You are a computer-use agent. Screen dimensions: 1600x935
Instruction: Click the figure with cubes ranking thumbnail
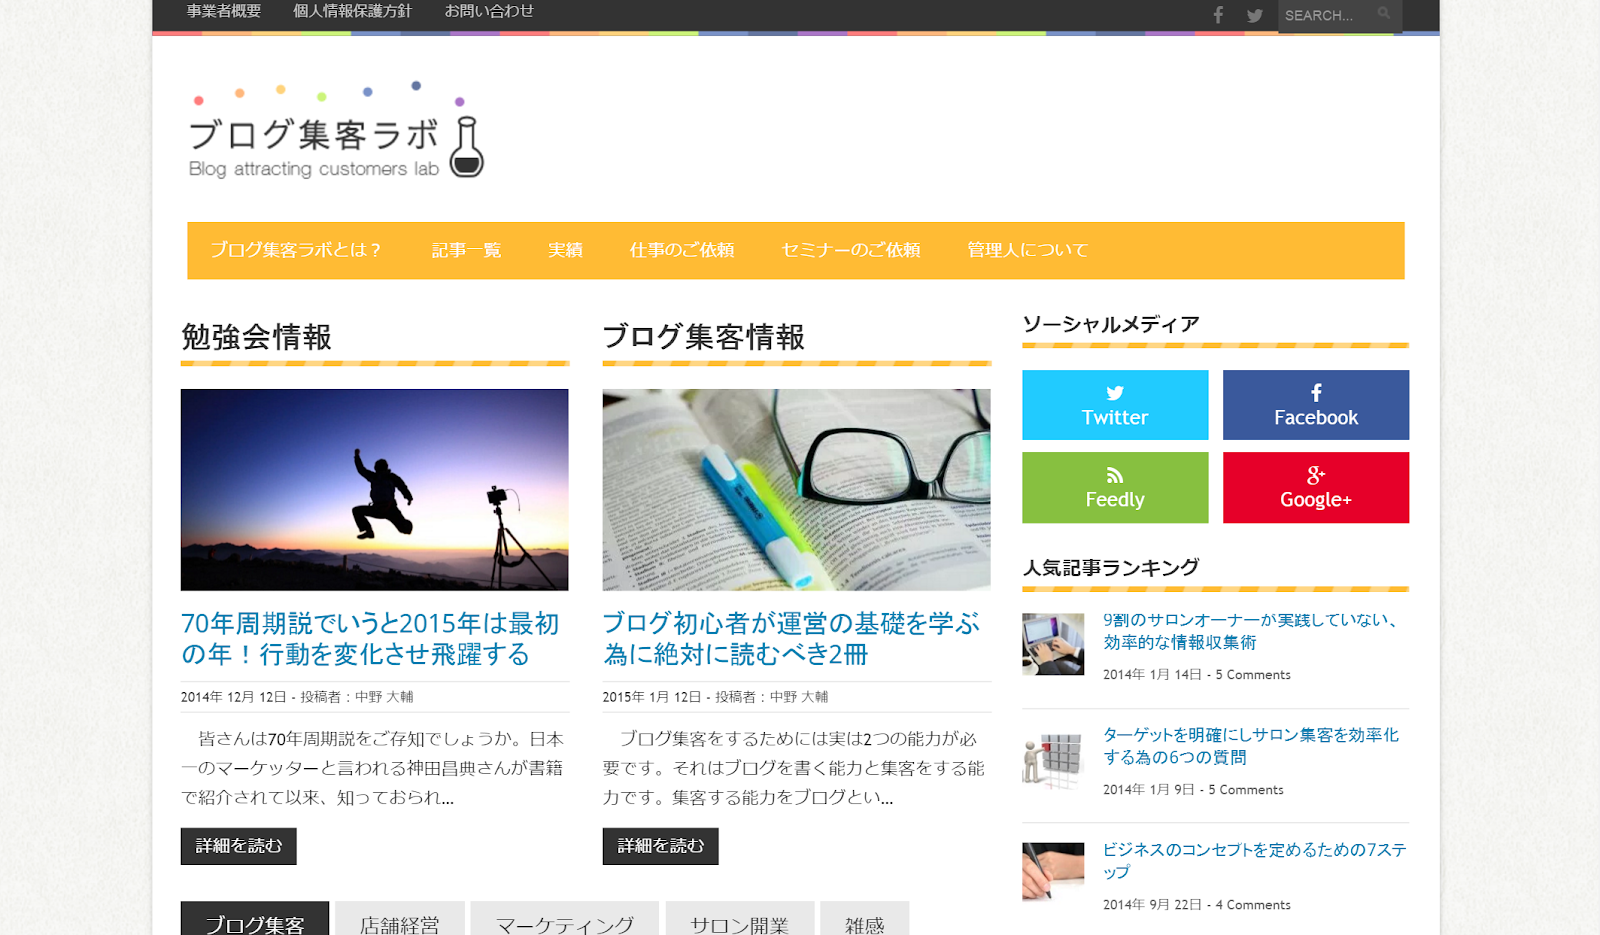(1053, 759)
